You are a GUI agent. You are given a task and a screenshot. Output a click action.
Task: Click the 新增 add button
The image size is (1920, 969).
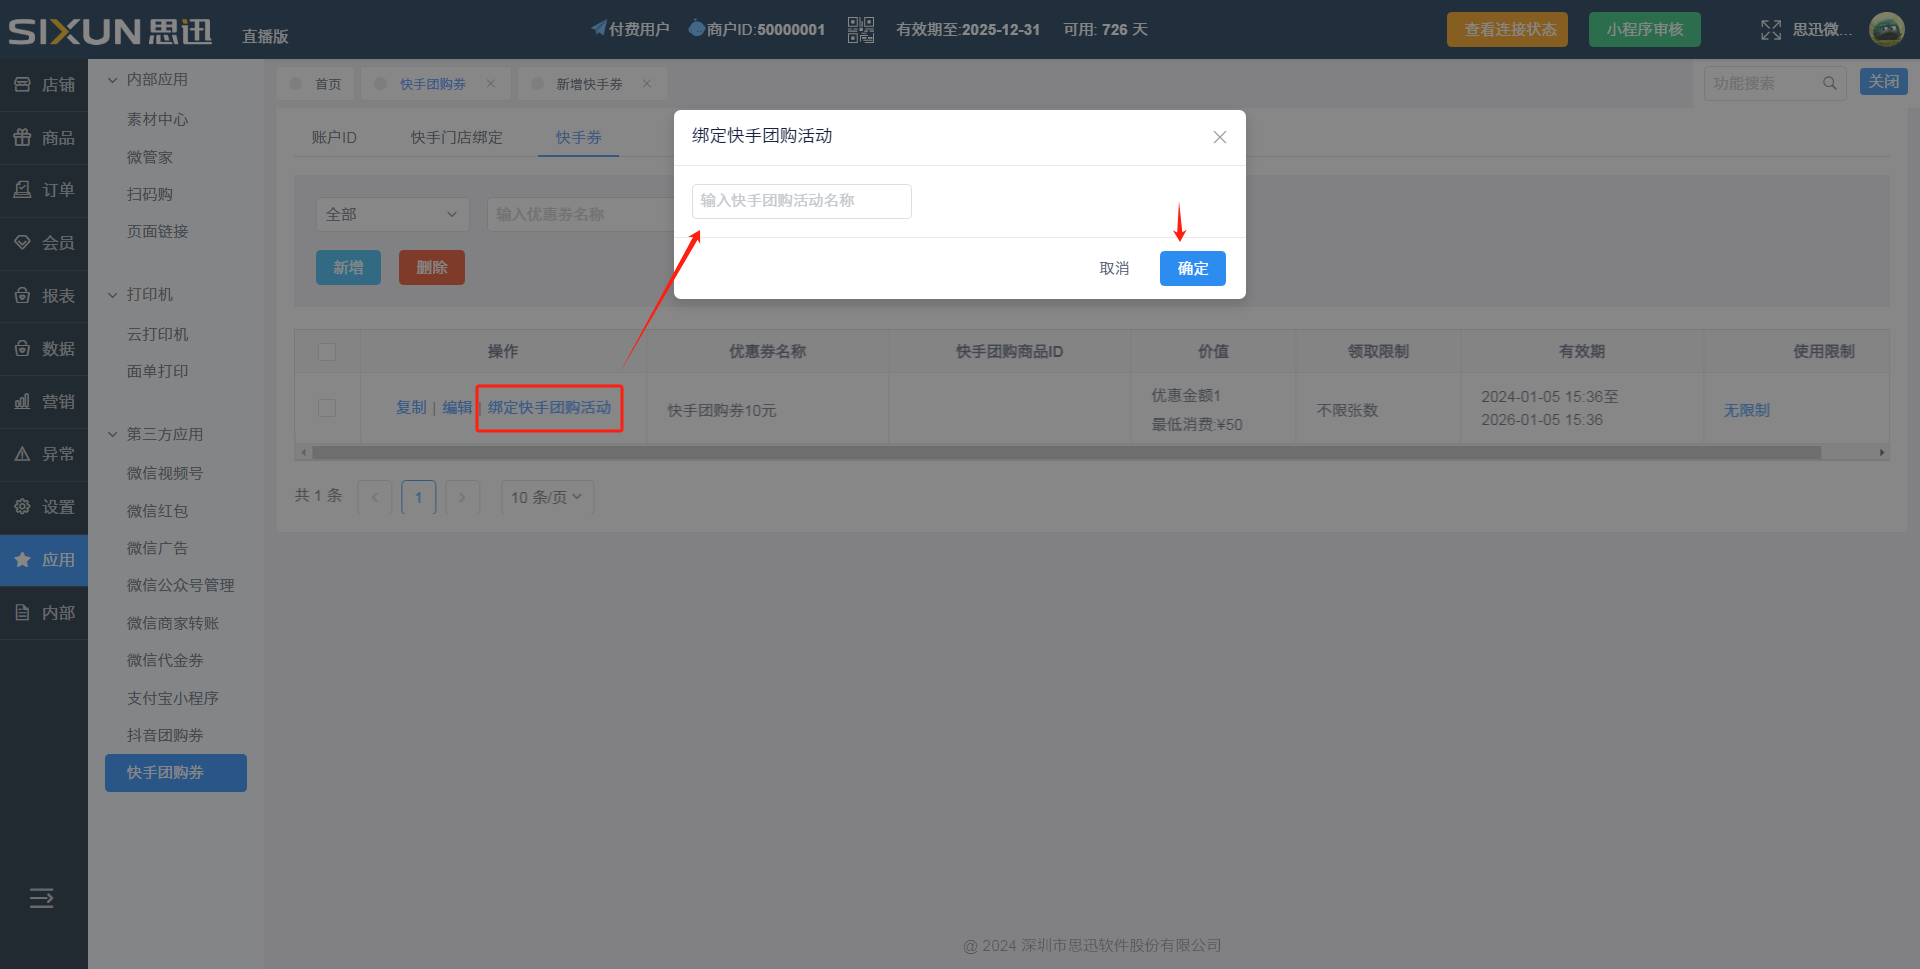point(348,267)
